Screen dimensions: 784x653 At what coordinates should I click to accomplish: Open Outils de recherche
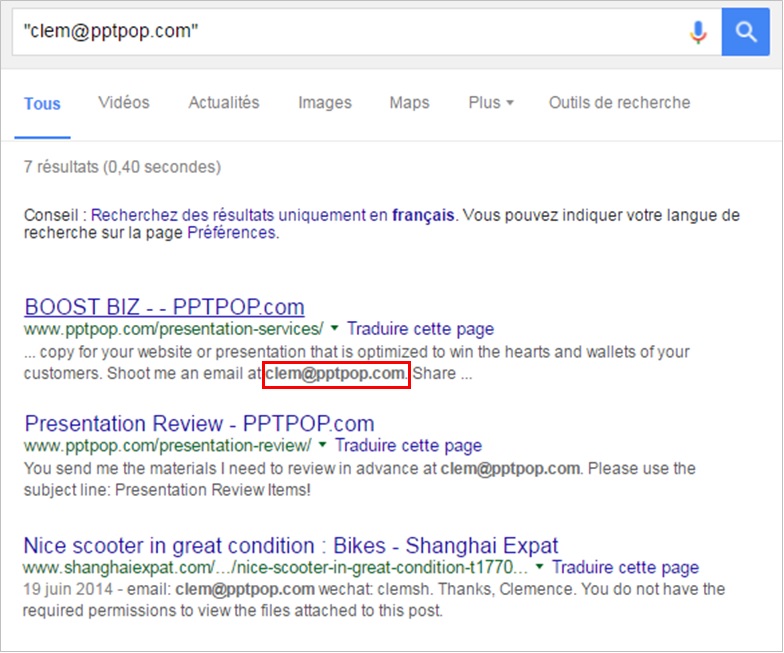point(620,102)
